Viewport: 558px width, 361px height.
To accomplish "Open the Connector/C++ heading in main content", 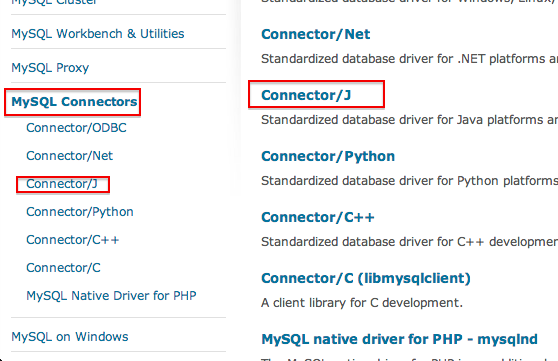I will [317, 218].
